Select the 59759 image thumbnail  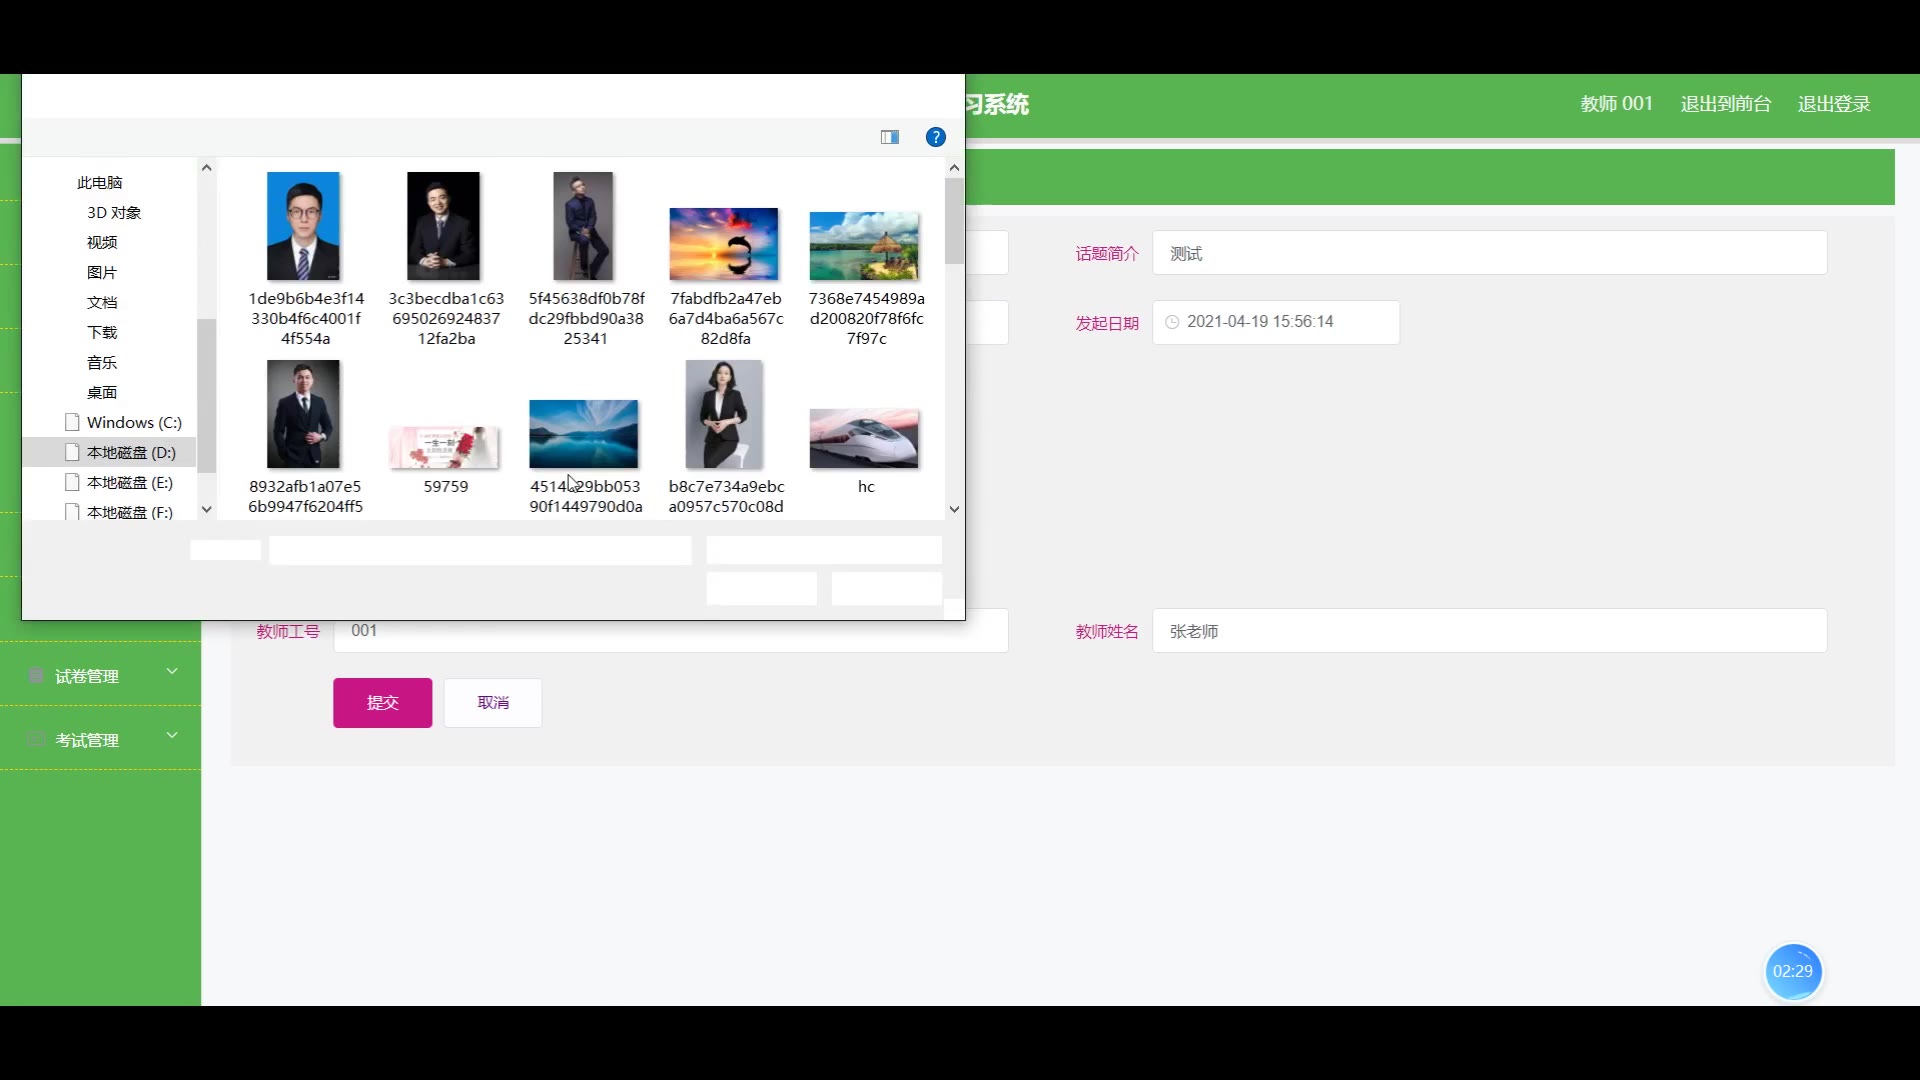444,447
